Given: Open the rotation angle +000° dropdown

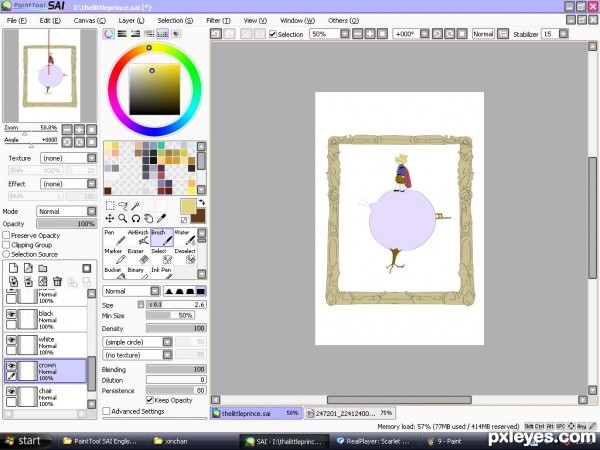Looking at the screenshot, I should [424, 34].
